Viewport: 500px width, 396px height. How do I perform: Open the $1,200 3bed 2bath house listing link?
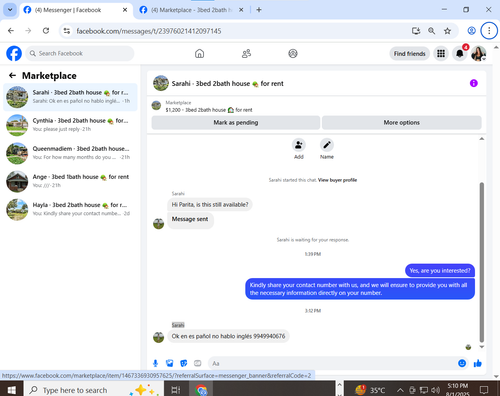coord(209,110)
